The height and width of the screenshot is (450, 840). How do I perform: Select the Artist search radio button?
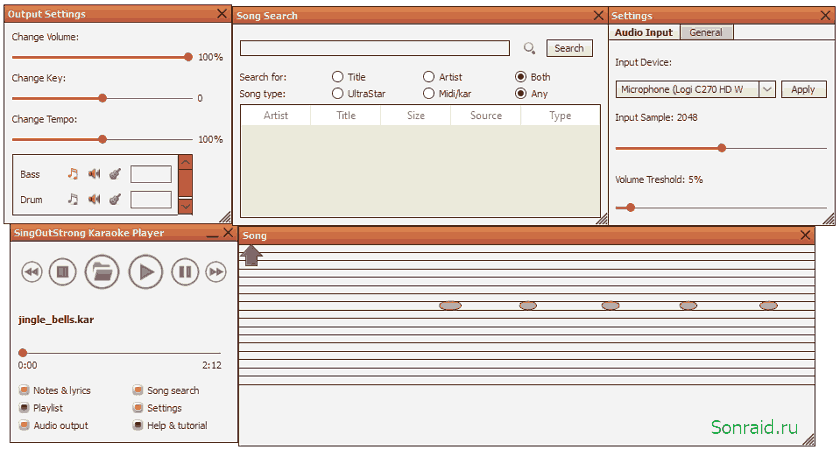click(x=429, y=77)
